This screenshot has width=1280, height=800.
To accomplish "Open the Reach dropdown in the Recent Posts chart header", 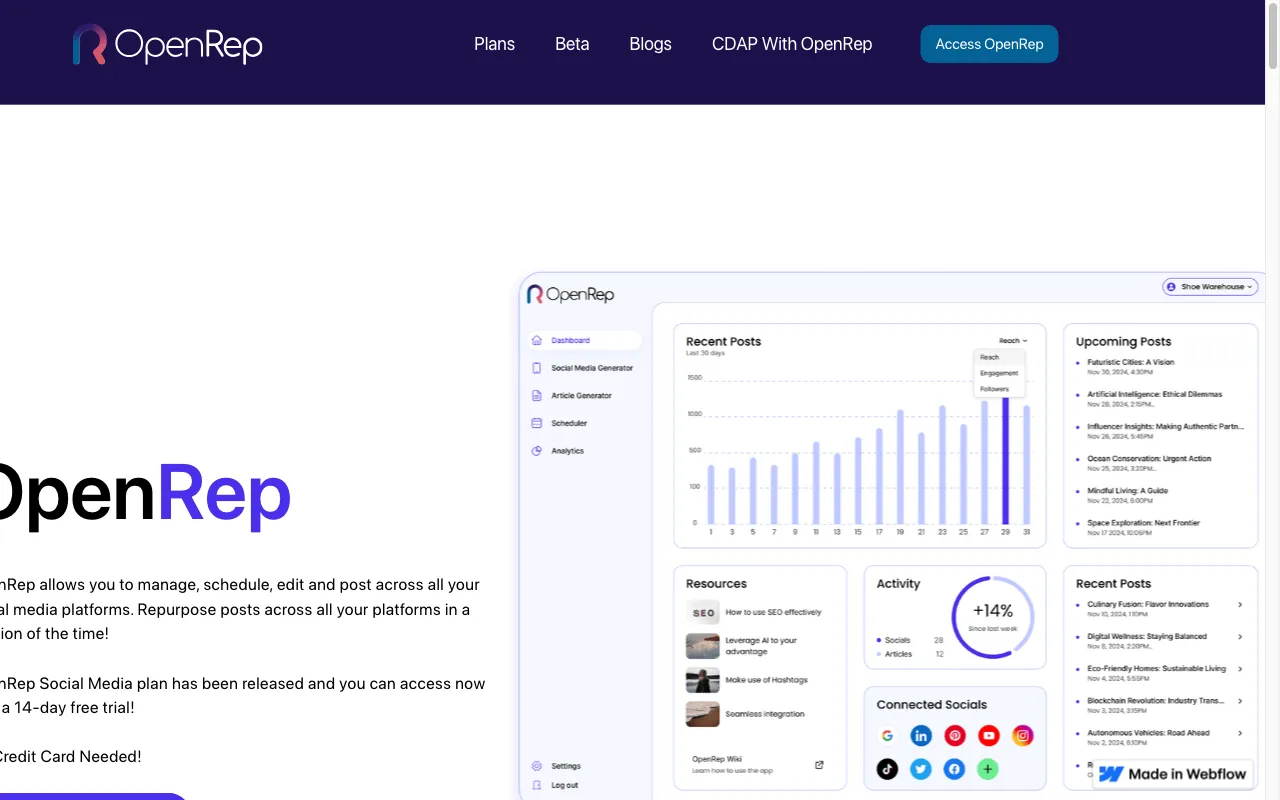I will pyautogui.click(x=1013, y=341).
